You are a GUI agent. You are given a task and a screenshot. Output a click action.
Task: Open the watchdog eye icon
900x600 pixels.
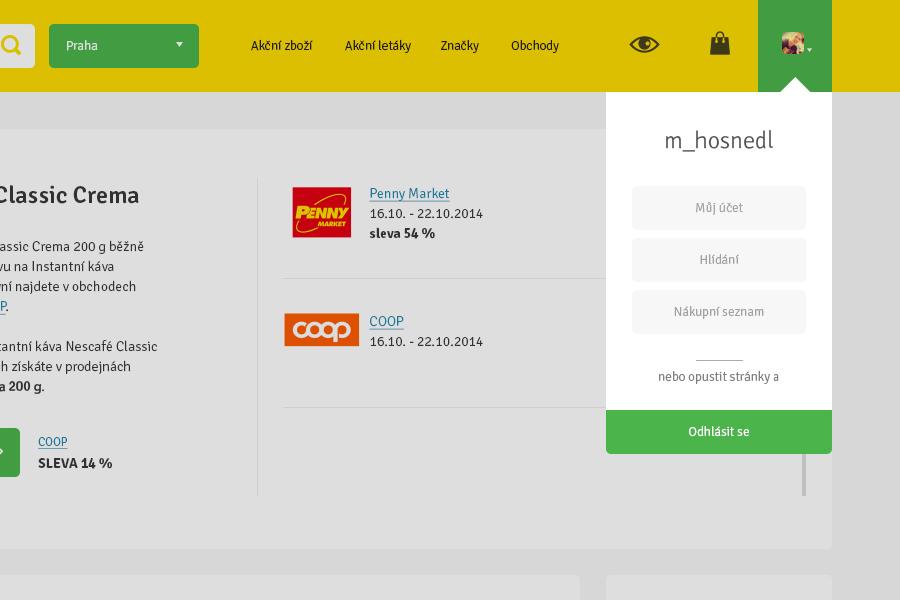[644, 44]
